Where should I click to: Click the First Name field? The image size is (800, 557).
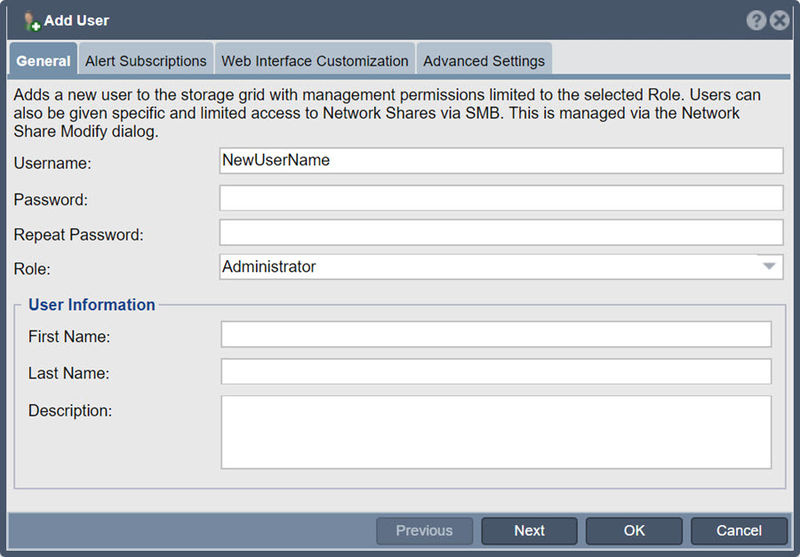(496, 334)
